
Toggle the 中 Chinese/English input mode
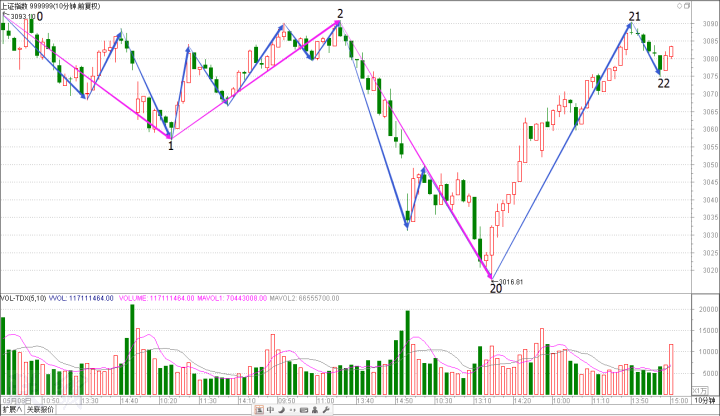coord(270,409)
